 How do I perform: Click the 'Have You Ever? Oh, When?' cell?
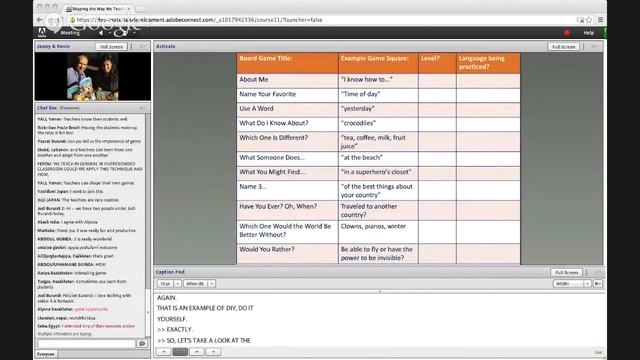(287, 211)
